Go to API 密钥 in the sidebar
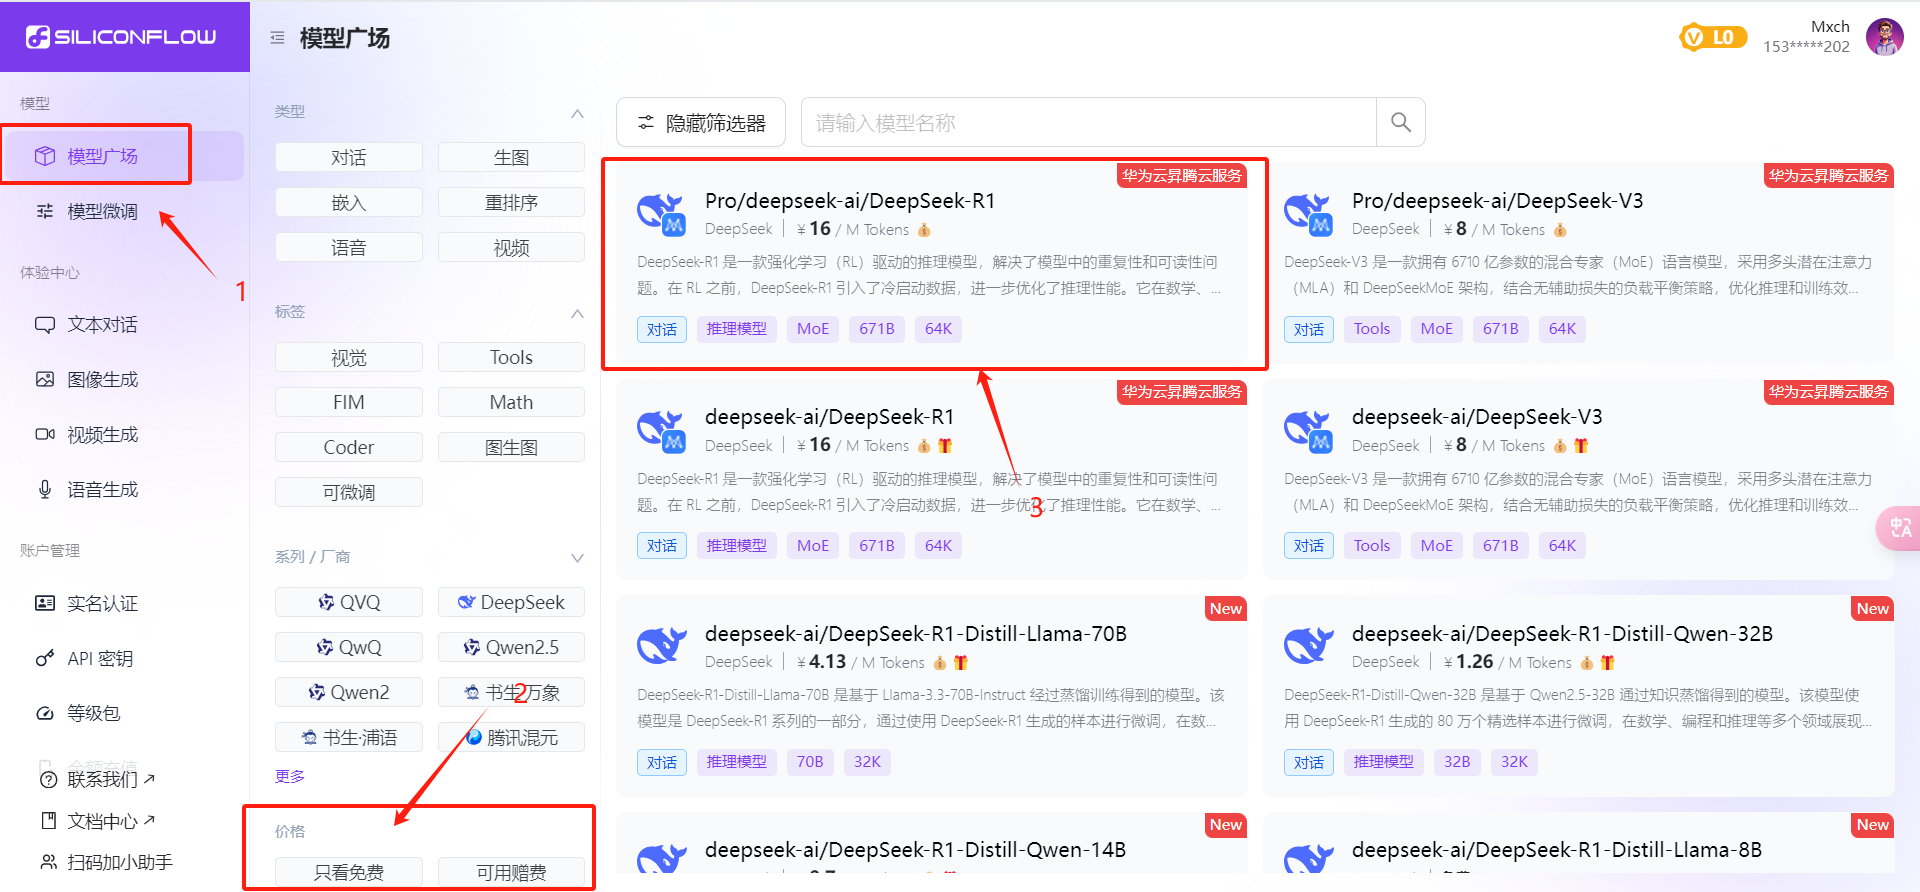 click(100, 658)
